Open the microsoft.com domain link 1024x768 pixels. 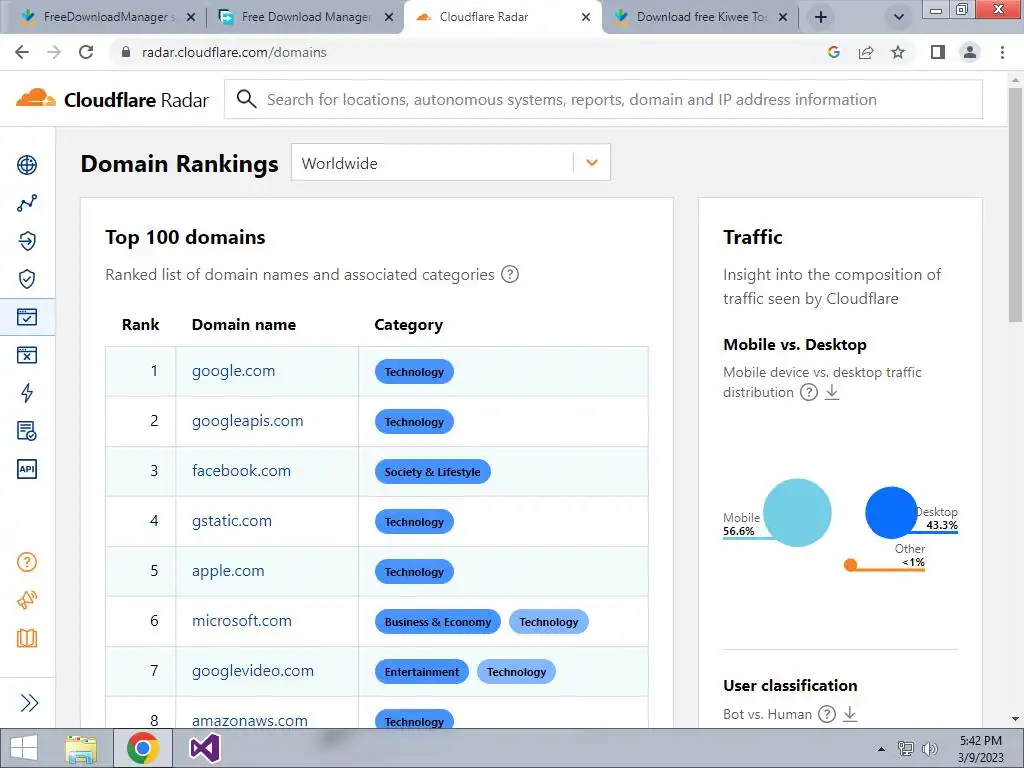coord(242,621)
